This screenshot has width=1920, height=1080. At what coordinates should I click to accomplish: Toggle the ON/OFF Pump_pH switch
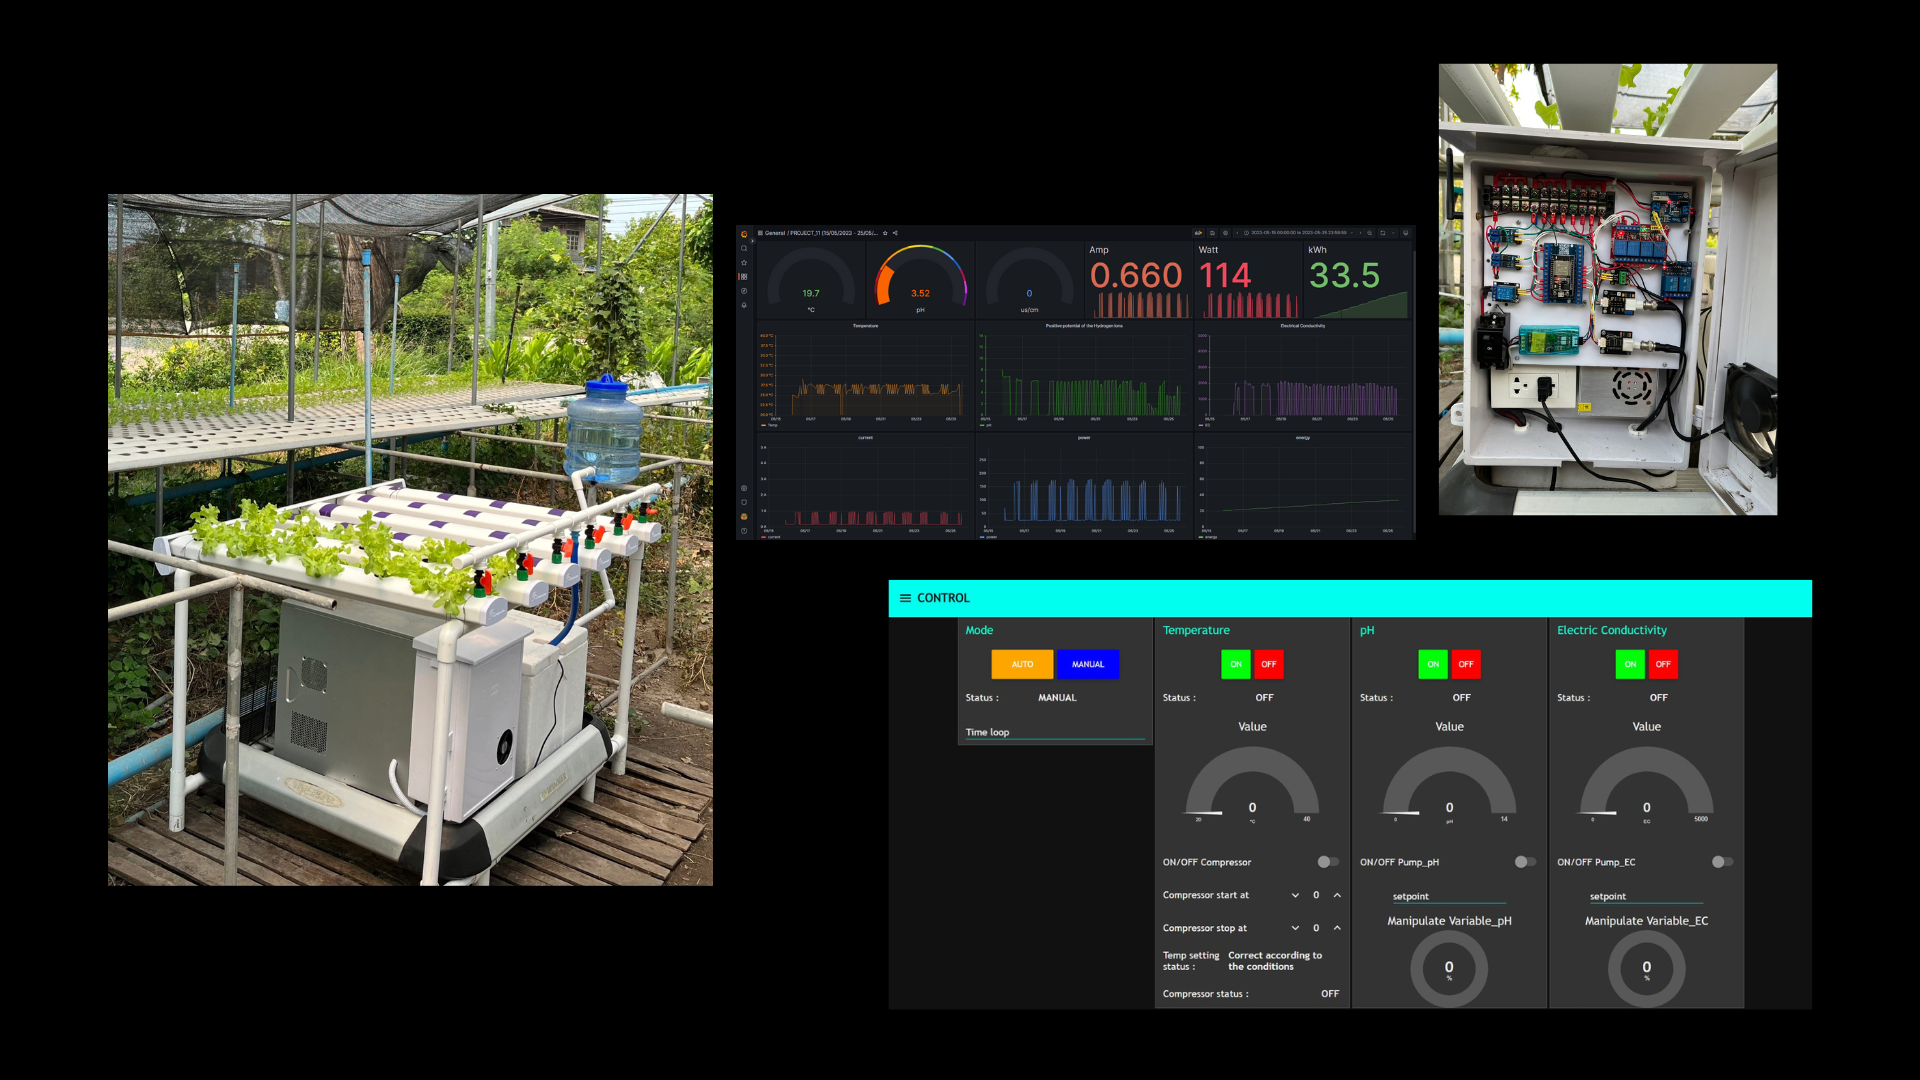(1524, 862)
